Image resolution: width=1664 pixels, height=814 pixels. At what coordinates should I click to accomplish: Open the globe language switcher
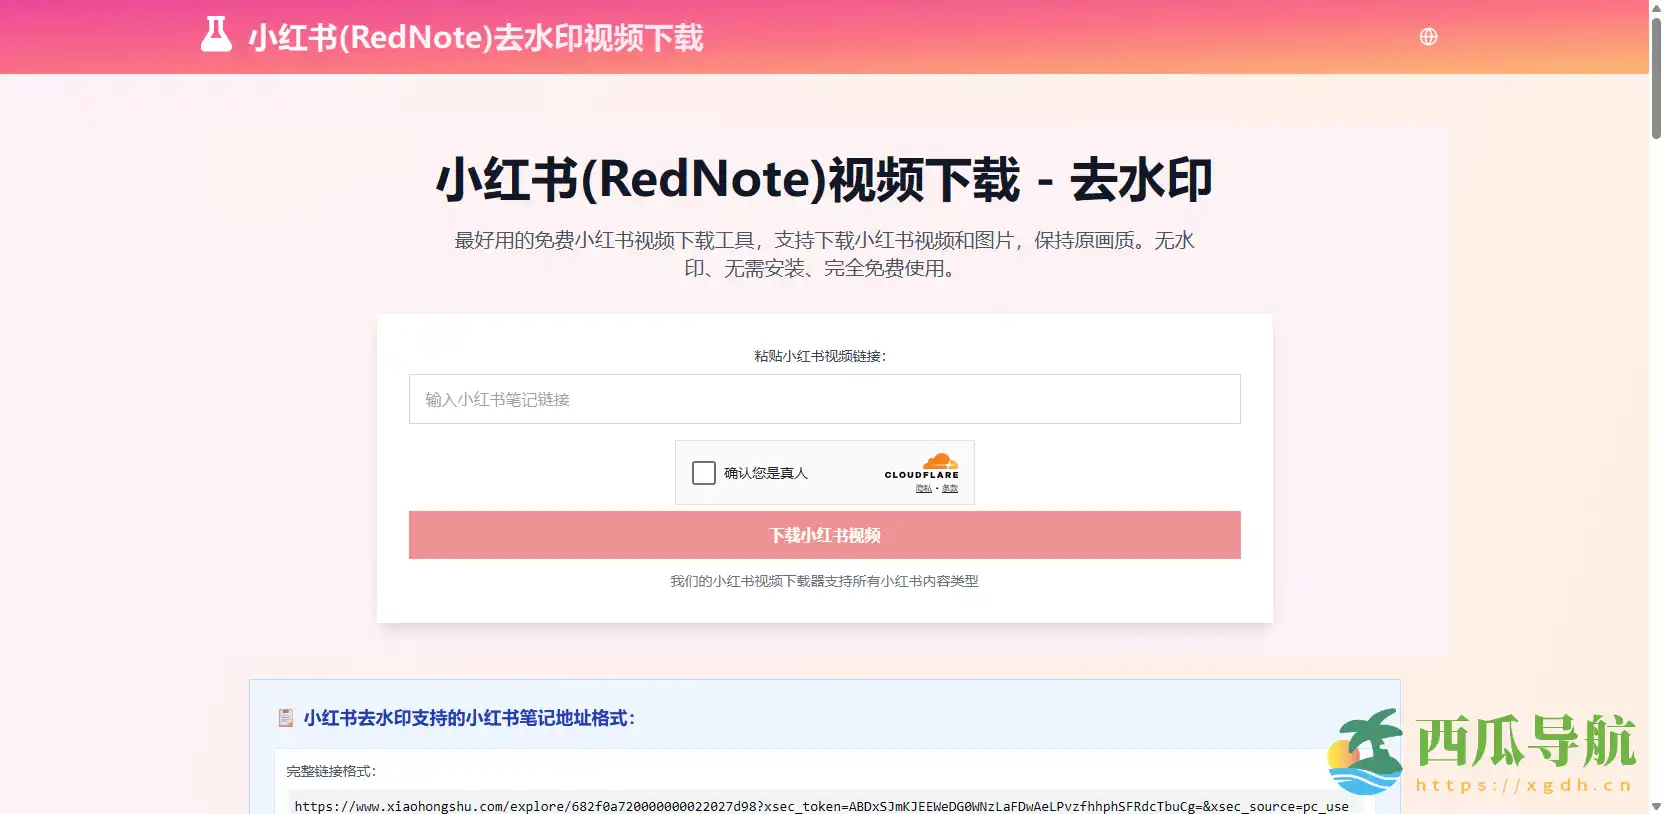1428,37
